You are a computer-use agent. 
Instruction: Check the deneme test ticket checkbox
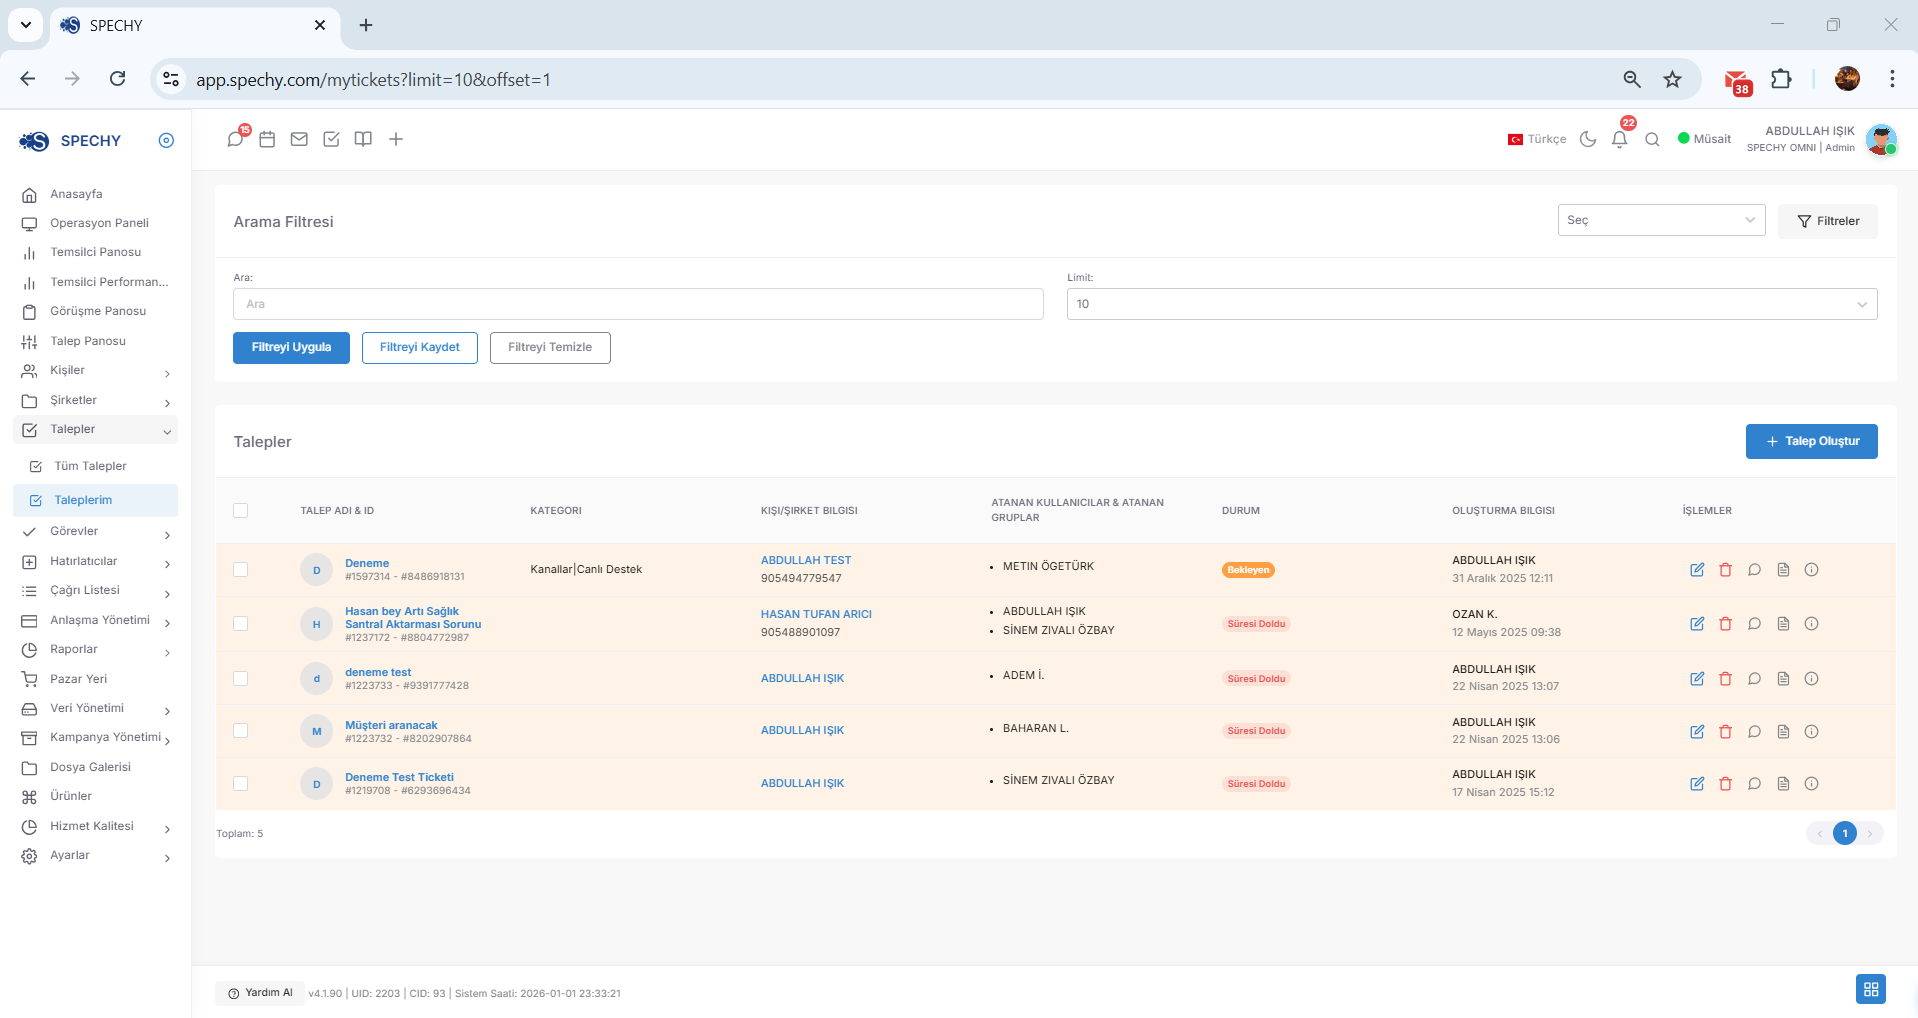240,679
